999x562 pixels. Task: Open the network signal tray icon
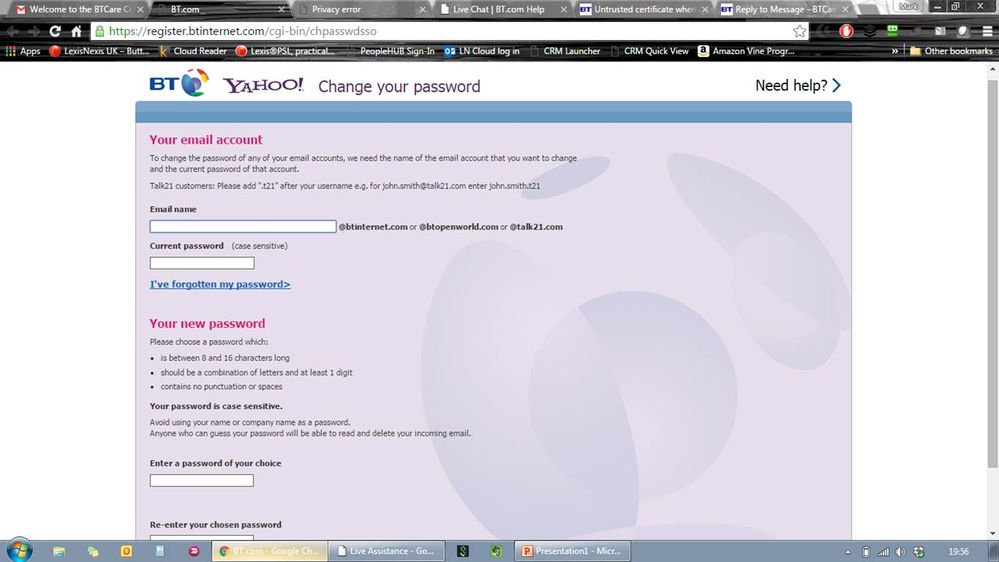click(x=883, y=552)
